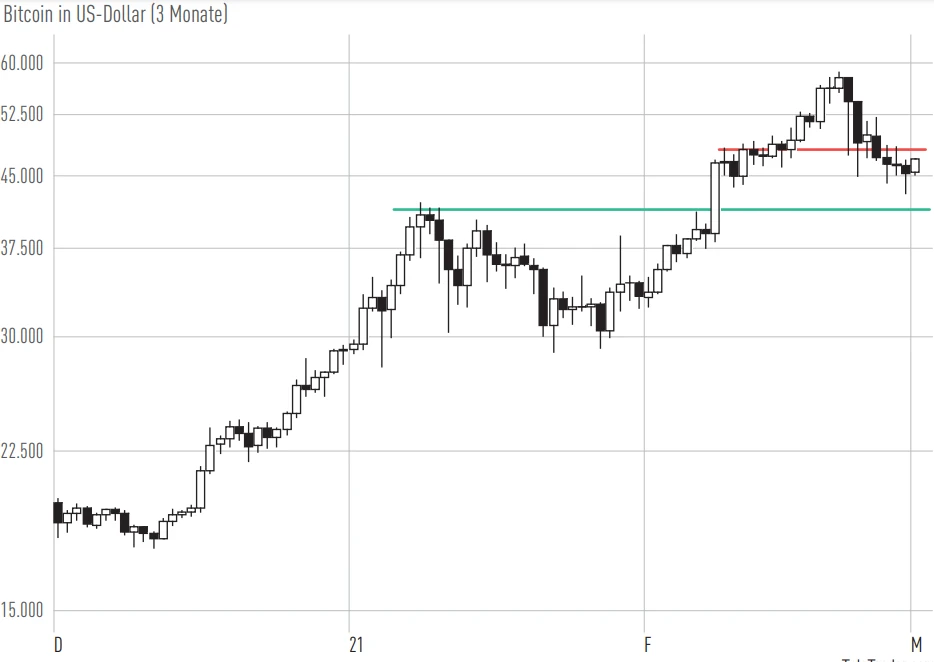Select the 60.000 price axis label
This screenshot has height=662, width=934.
24,63
